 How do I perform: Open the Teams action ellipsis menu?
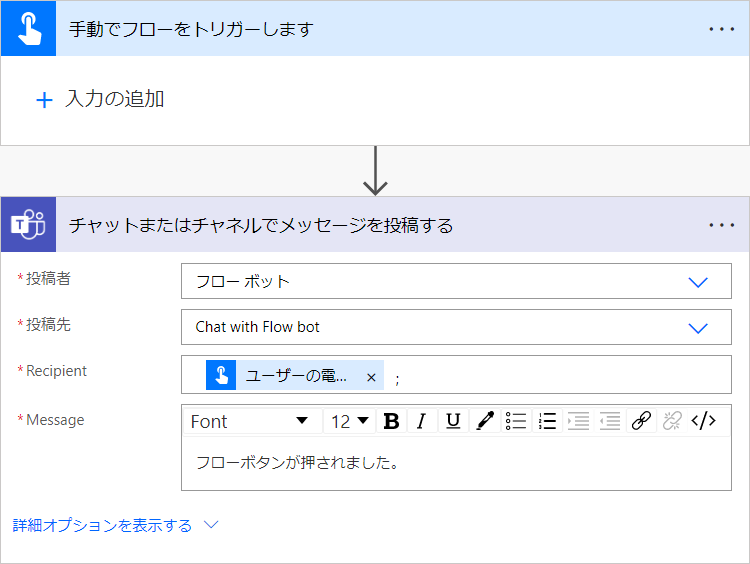pyautogui.click(x=722, y=225)
